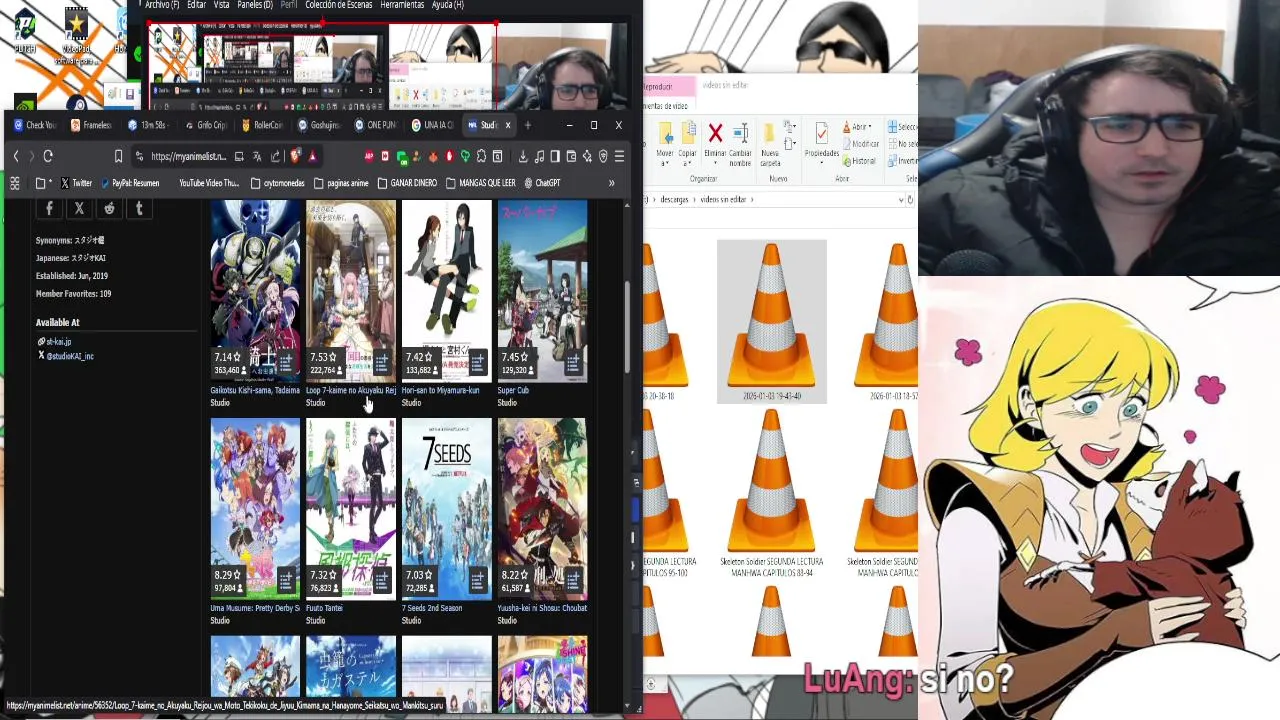Click the browser address bar URL
This screenshot has height=720, width=1280.
[x=188, y=156]
